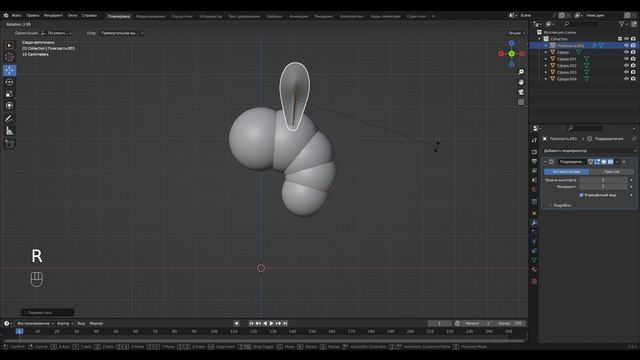Image resolution: width=640 pixels, height=360 pixels.
Task: Open the Drag selection mode dropdown
Action: (122, 33)
